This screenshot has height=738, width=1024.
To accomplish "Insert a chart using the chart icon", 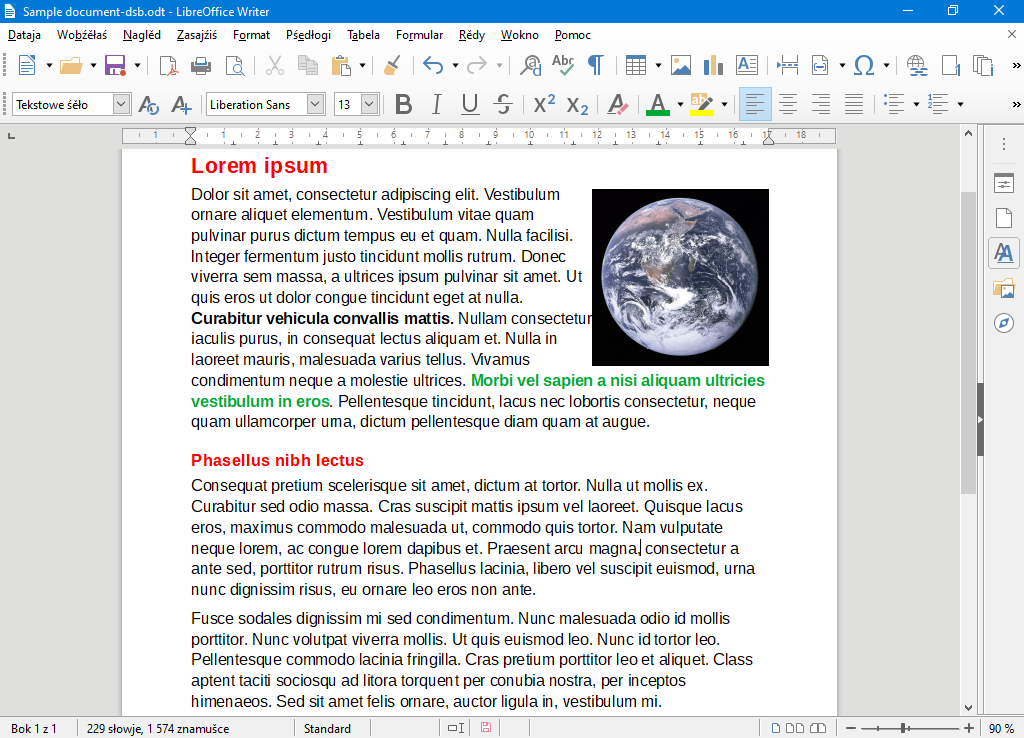I will click(713, 66).
